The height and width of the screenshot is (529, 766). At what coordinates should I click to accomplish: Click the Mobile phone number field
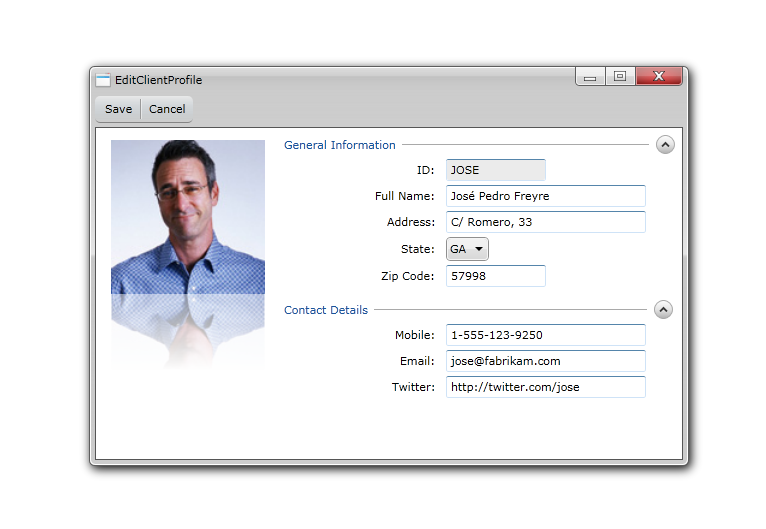(x=545, y=335)
